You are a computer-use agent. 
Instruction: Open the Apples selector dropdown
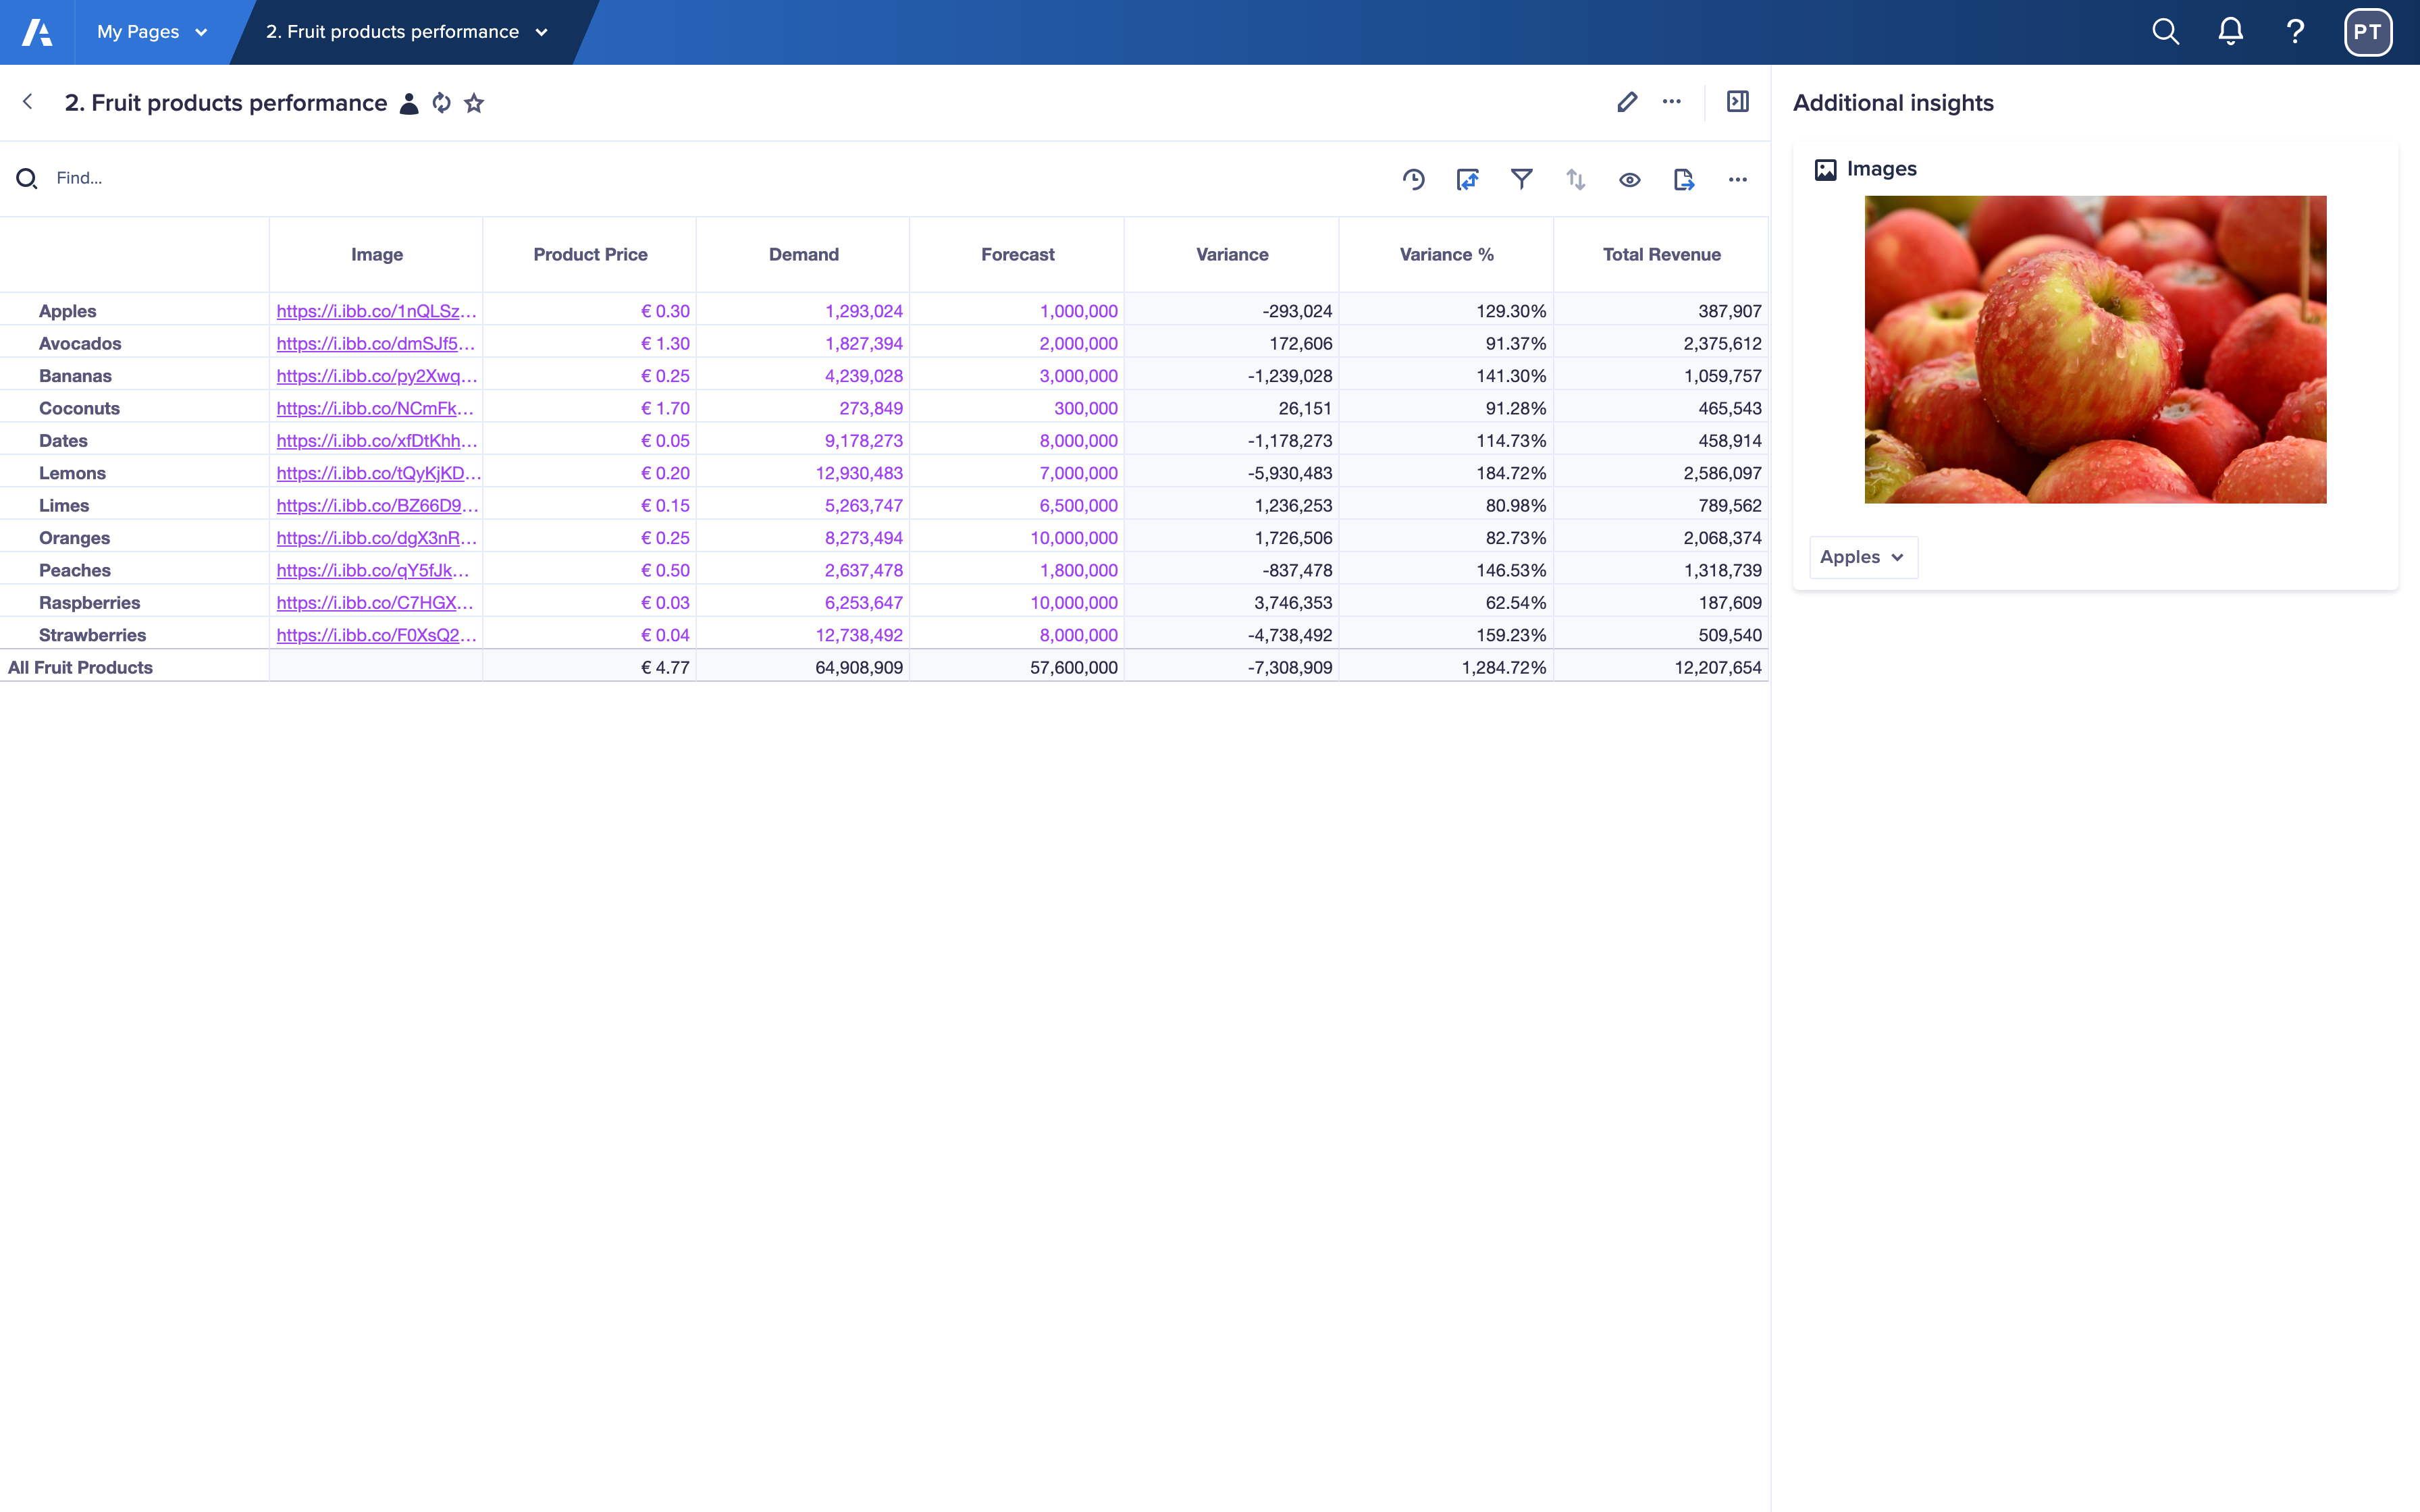1863,557
